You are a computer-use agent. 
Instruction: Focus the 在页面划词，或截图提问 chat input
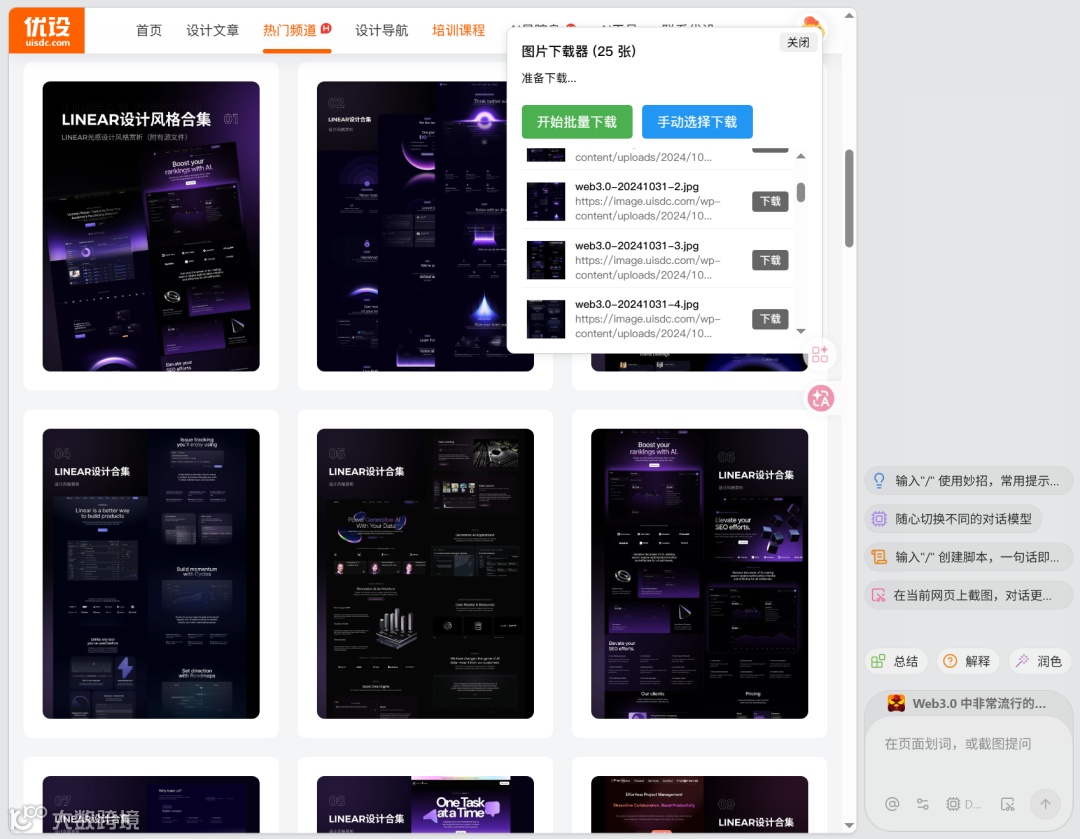coord(968,743)
